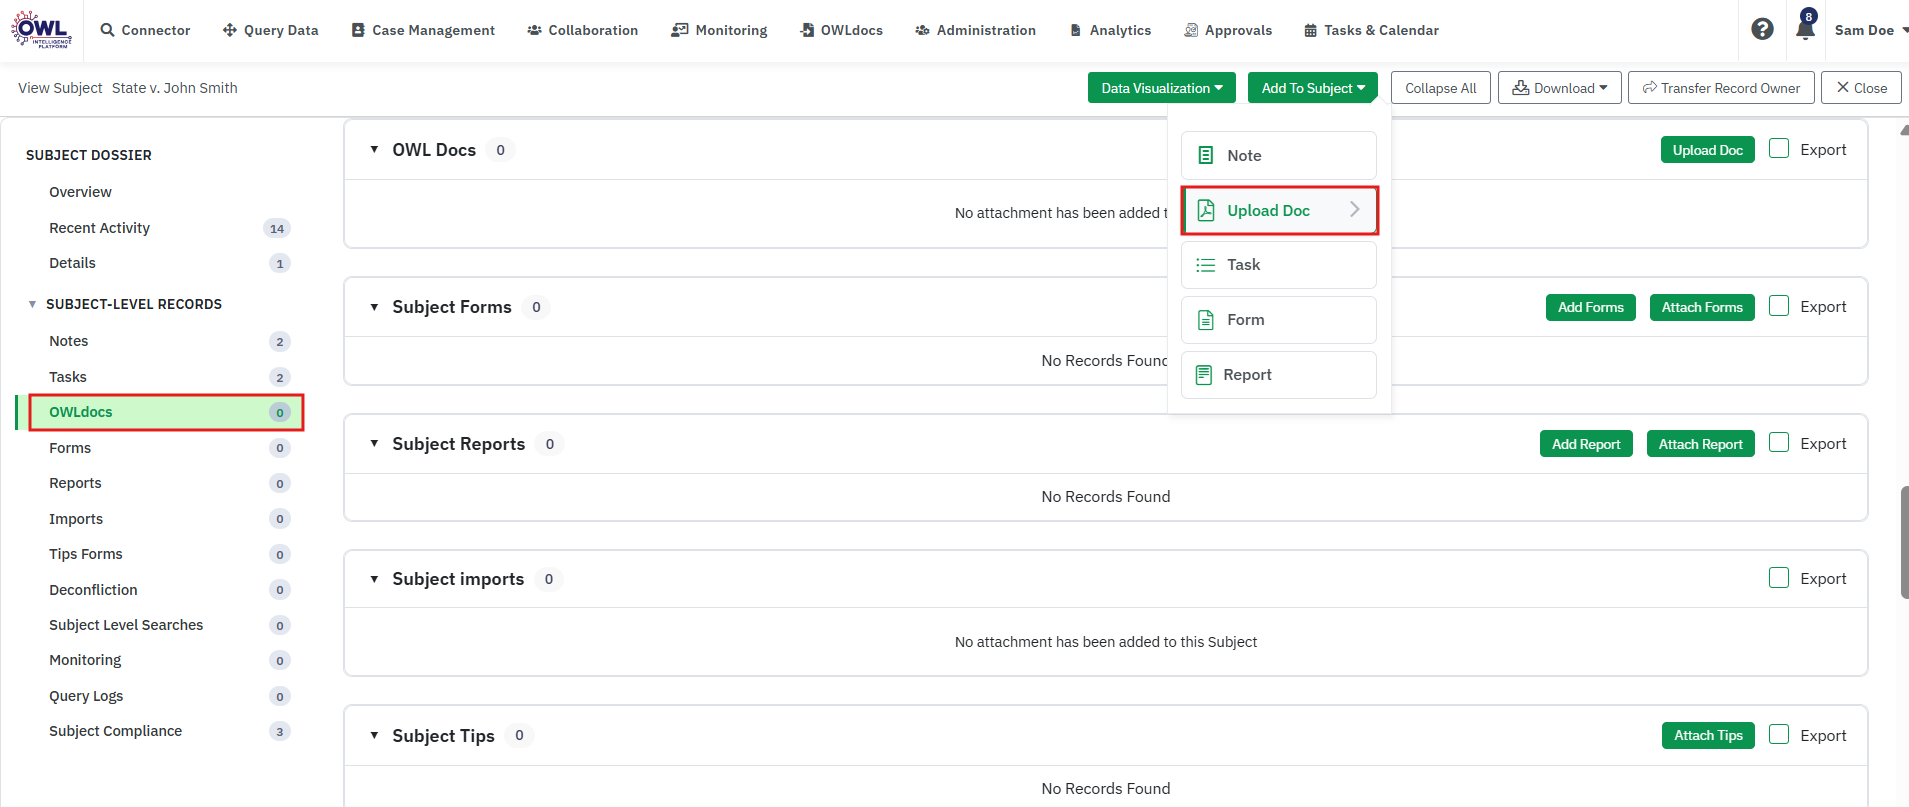This screenshot has width=1909, height=807.
Task: Collapse the Subject imports section
Action: tap(374, 579)
